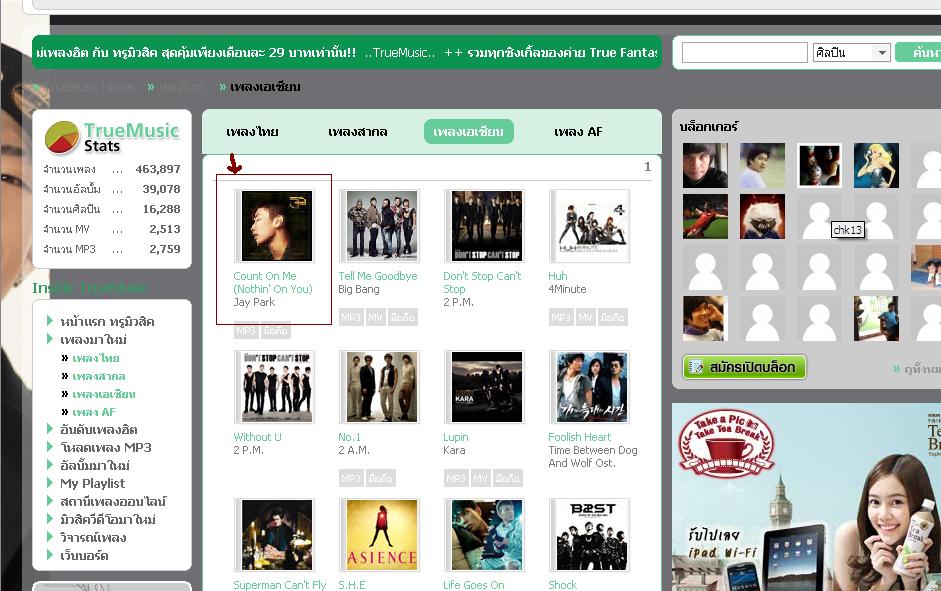Open the เพลงเอเชียน sidebar sublink
Screen dimensions: 941x591
coord(104,394)
